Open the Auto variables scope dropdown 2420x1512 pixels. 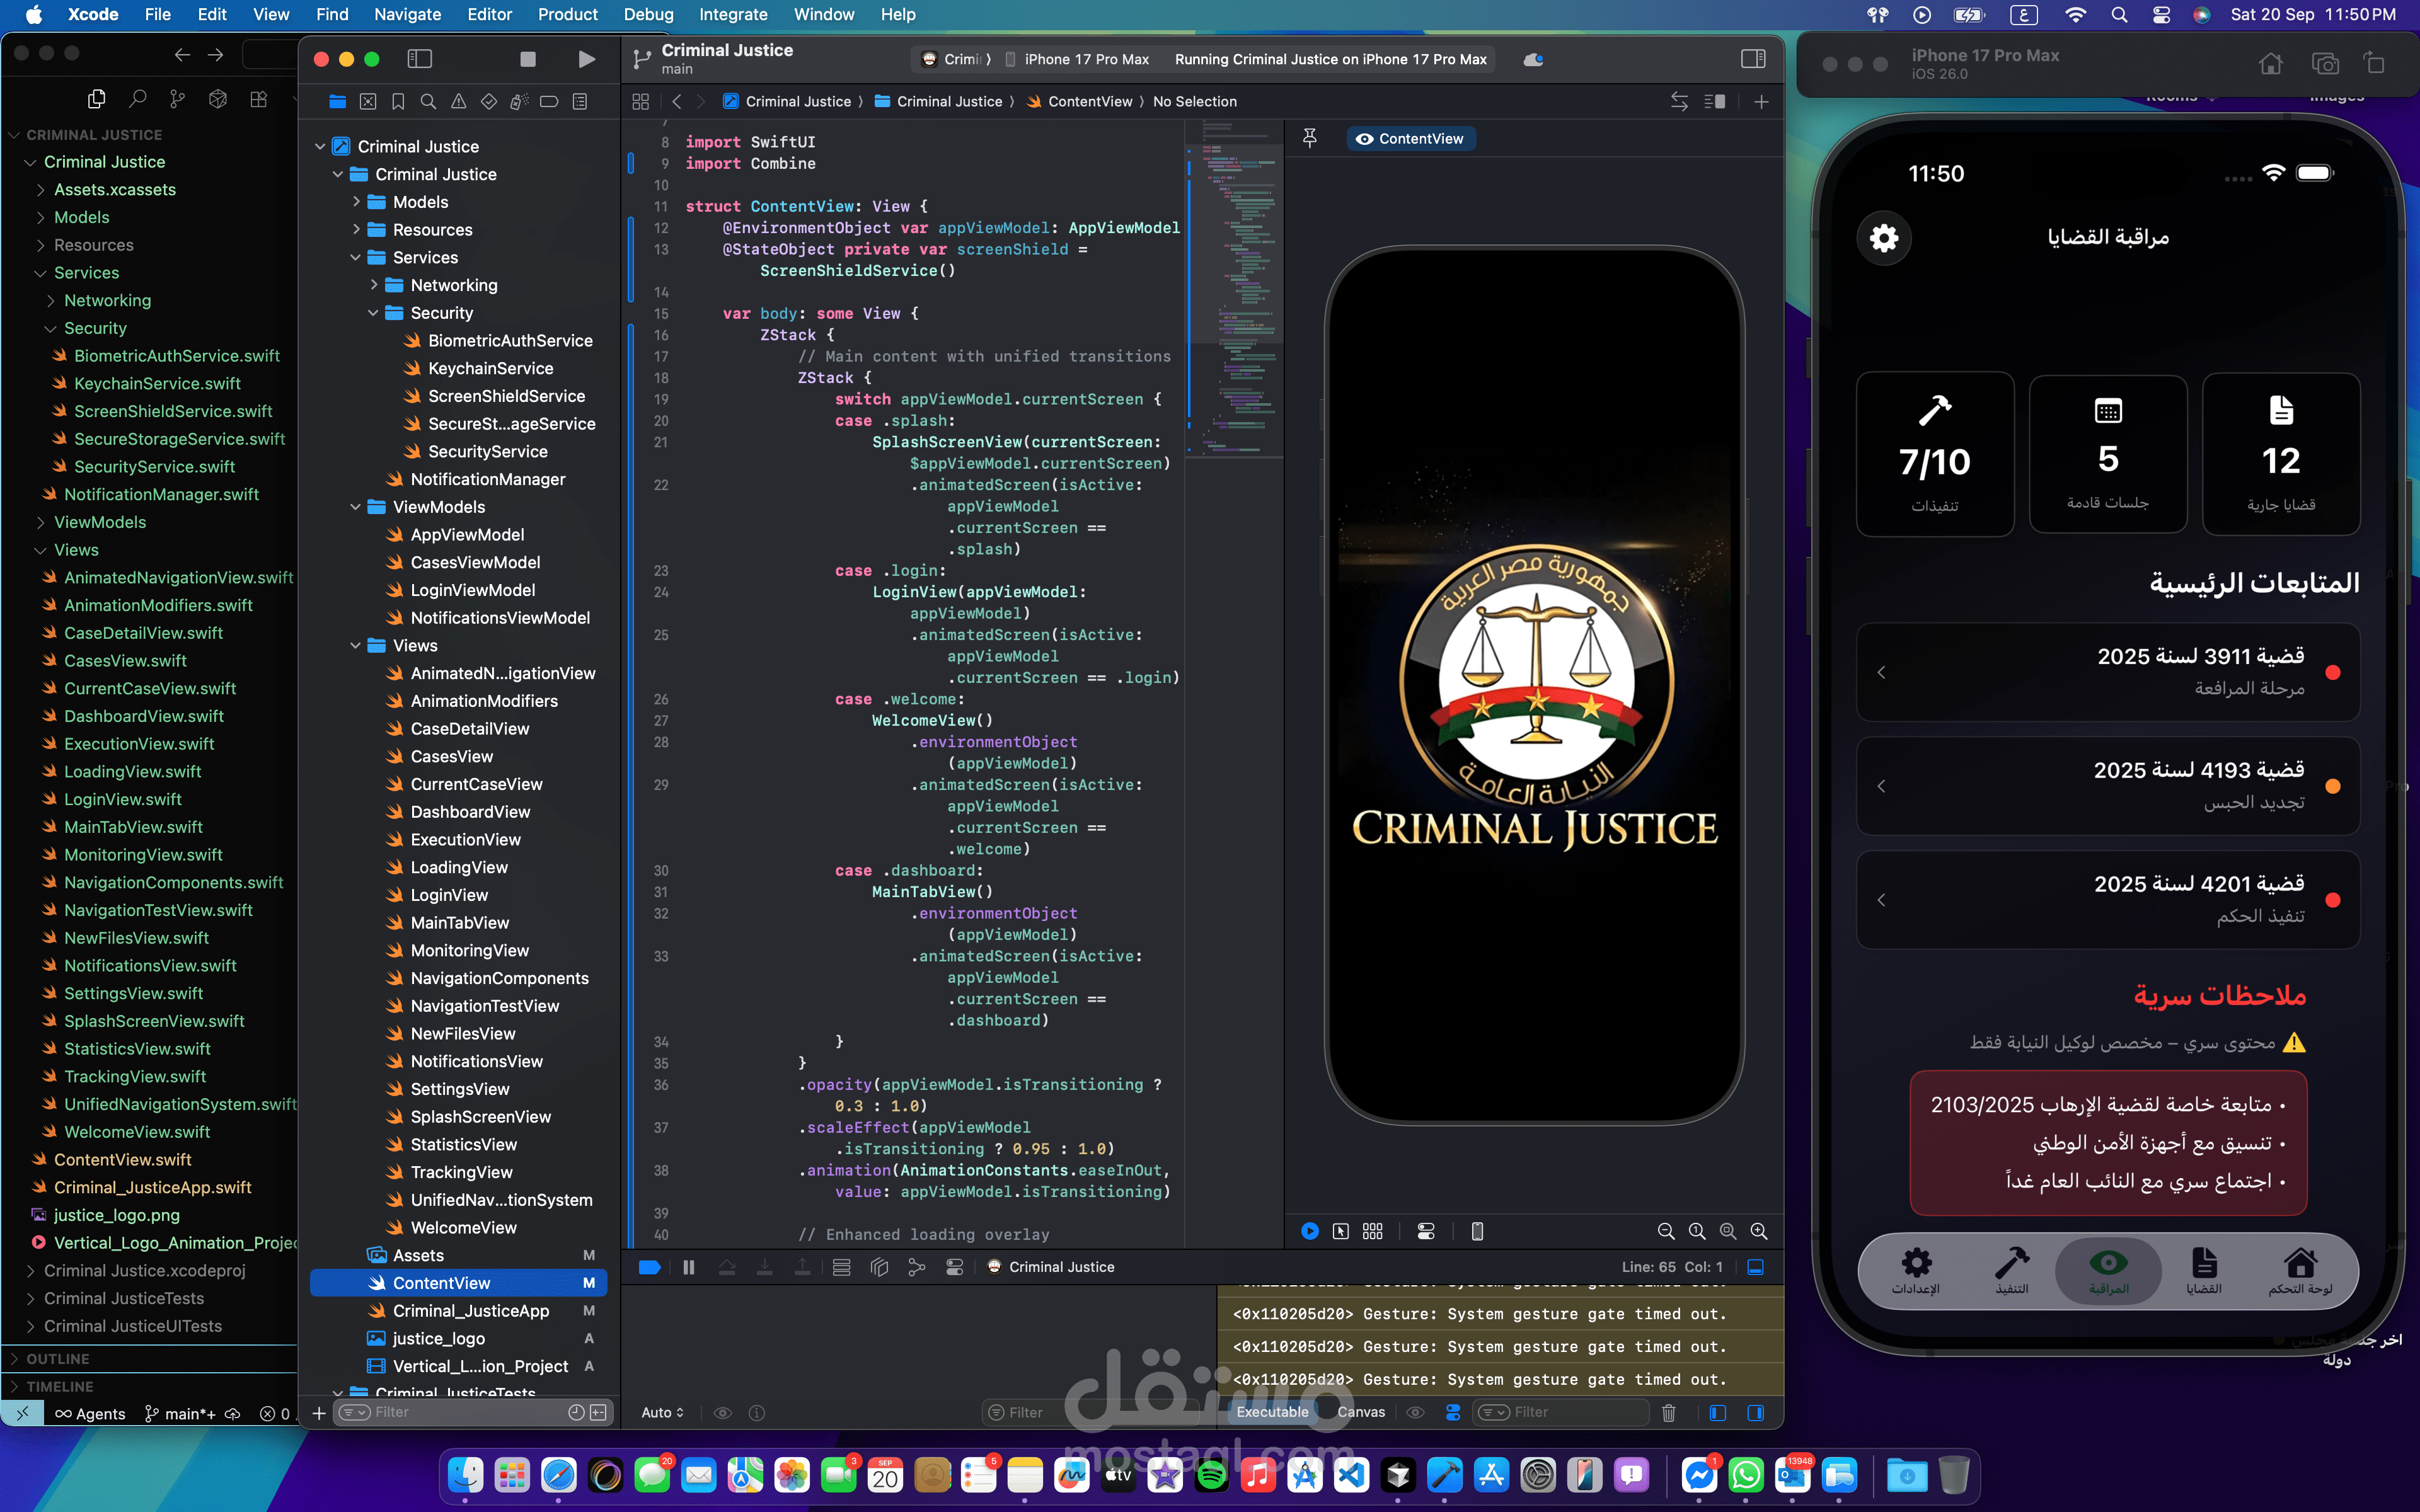[x=663, y=1412]
